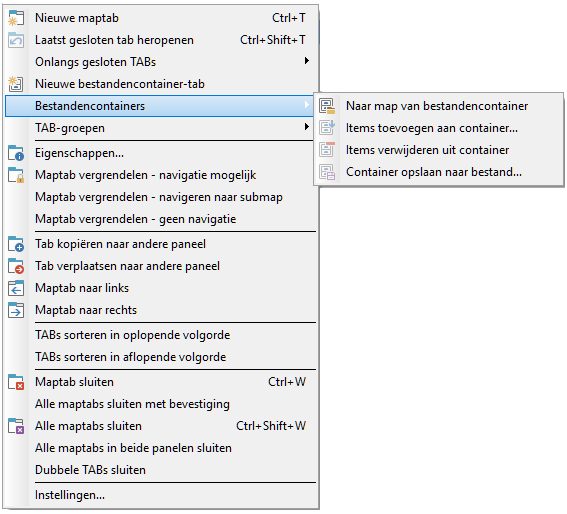This screenshot has width=567, height=514.
Task: Click the Maptab naar rechts arrow icon
Action: tap(16, 310)
